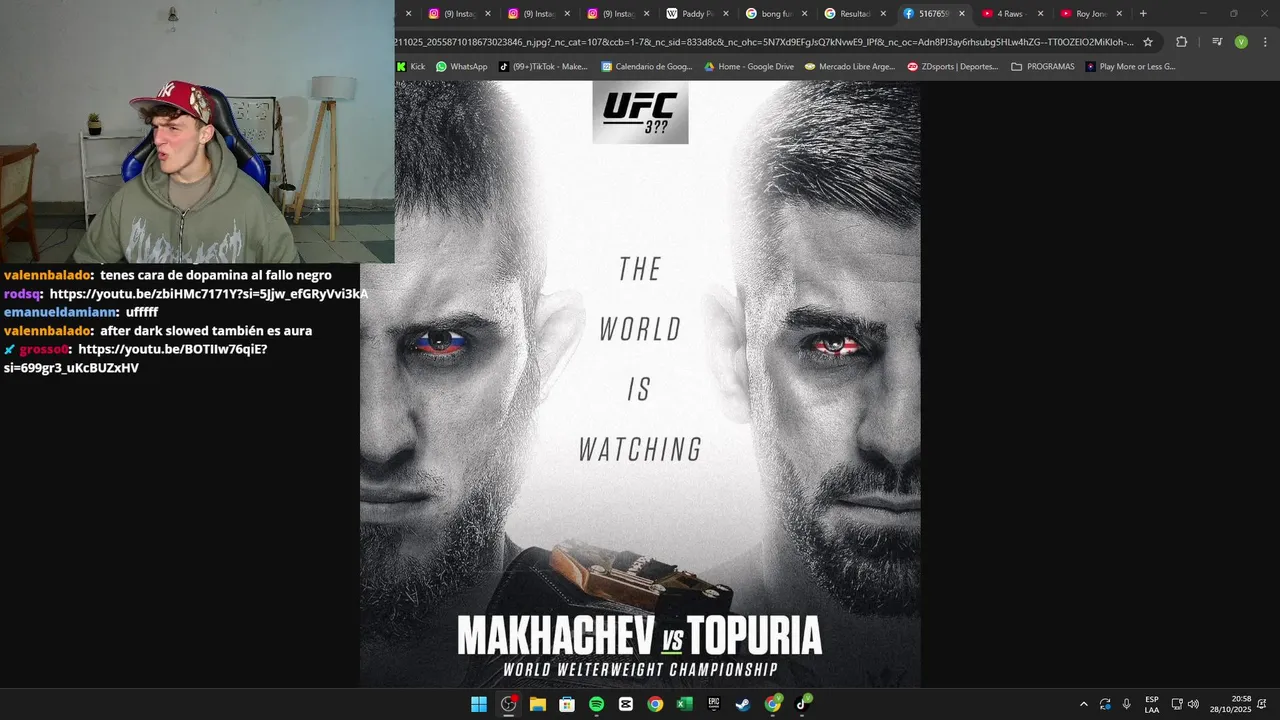
Task: Click the sync icon in the system tray
Action: point(1105,704)
